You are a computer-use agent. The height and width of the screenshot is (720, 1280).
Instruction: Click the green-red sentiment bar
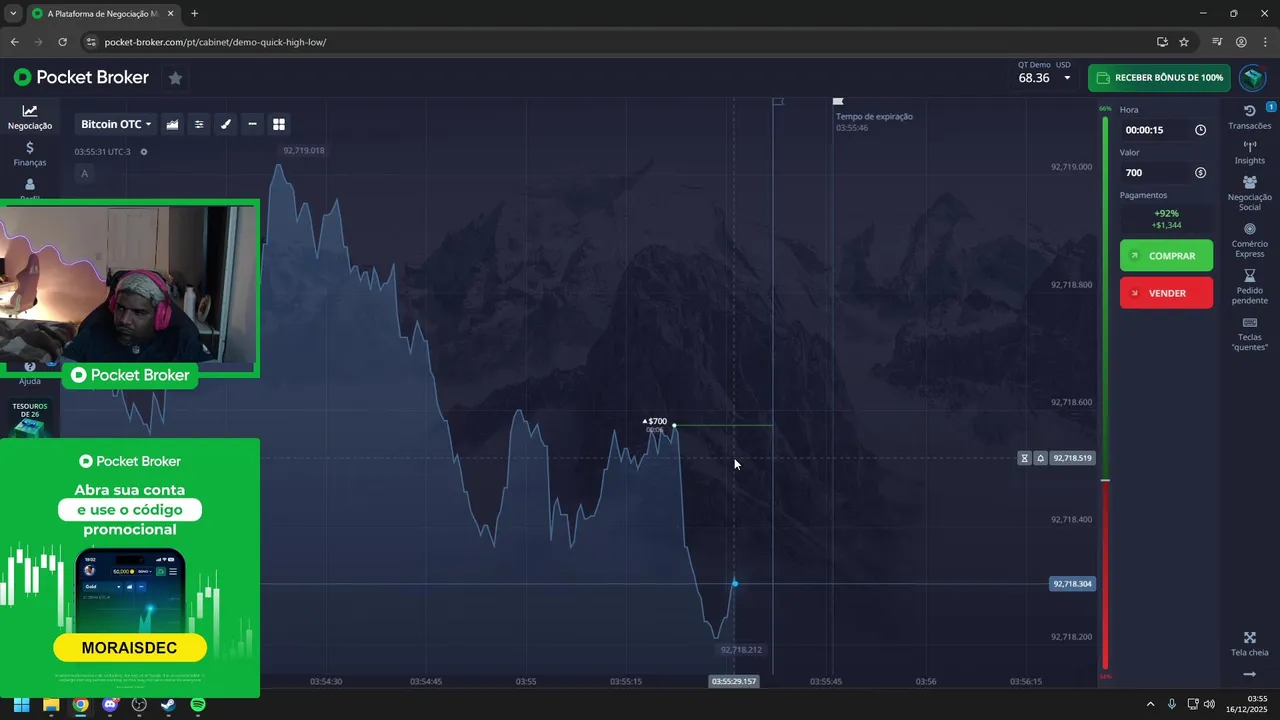pos(1105,393)
